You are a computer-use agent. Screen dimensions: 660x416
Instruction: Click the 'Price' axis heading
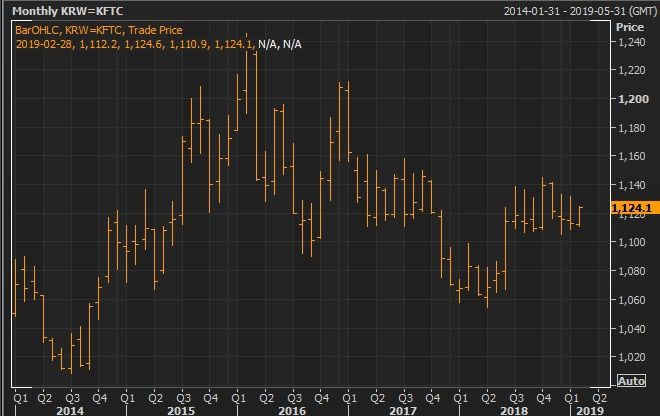pos(630,27)
